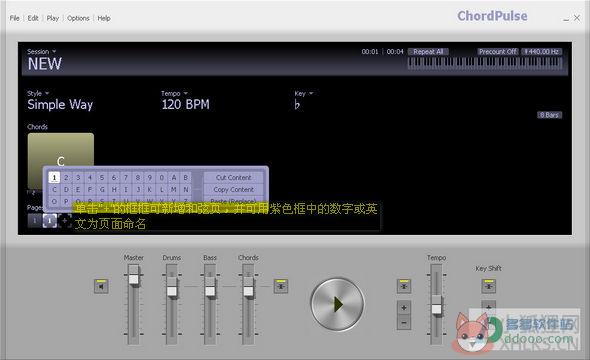Toggle the Precount Off setting
The image size is (590, 360).
pyautogui.click(x=498, y=52)
